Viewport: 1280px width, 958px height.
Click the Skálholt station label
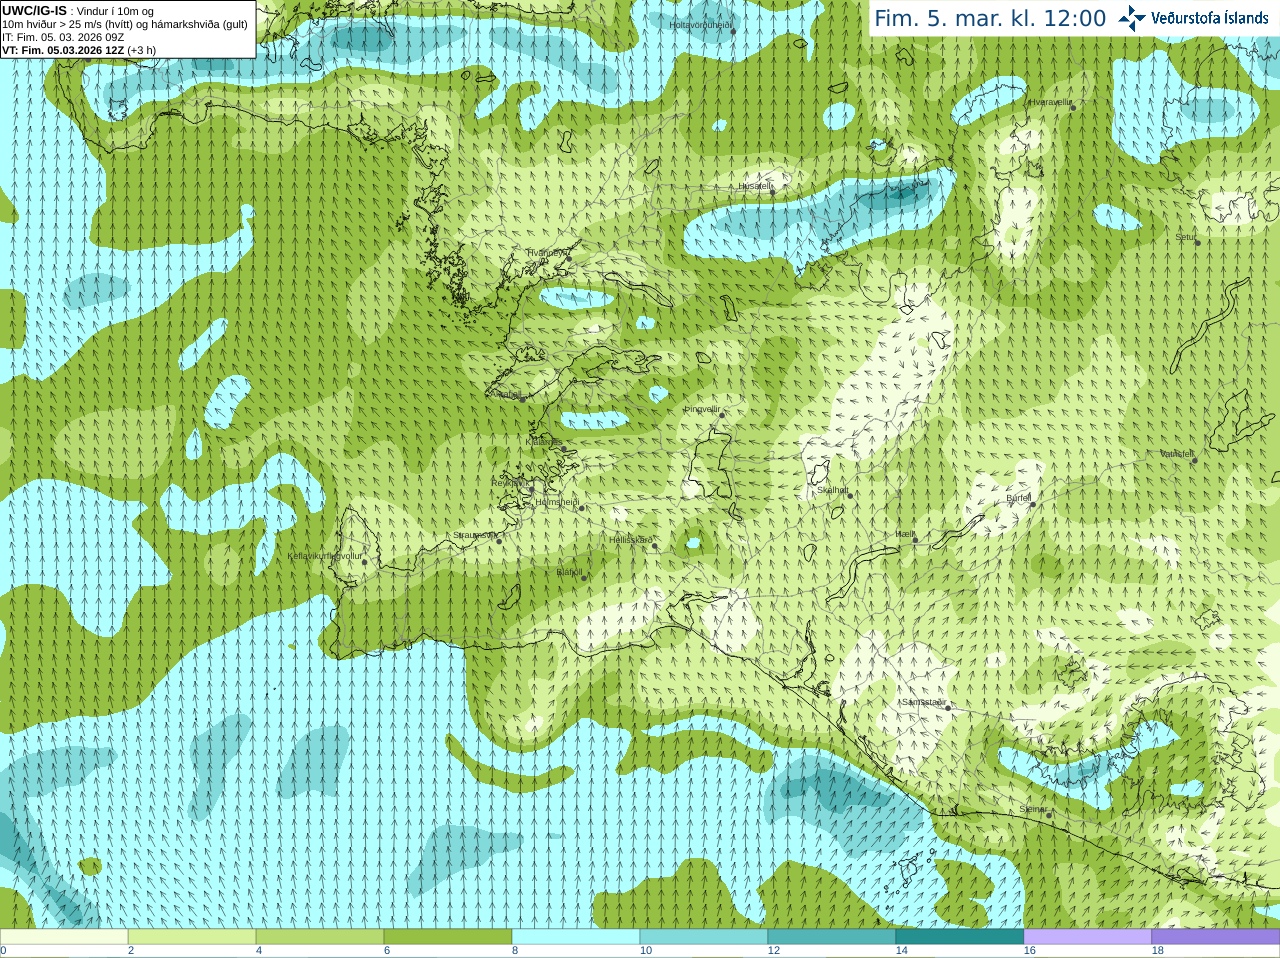(833, 490)
